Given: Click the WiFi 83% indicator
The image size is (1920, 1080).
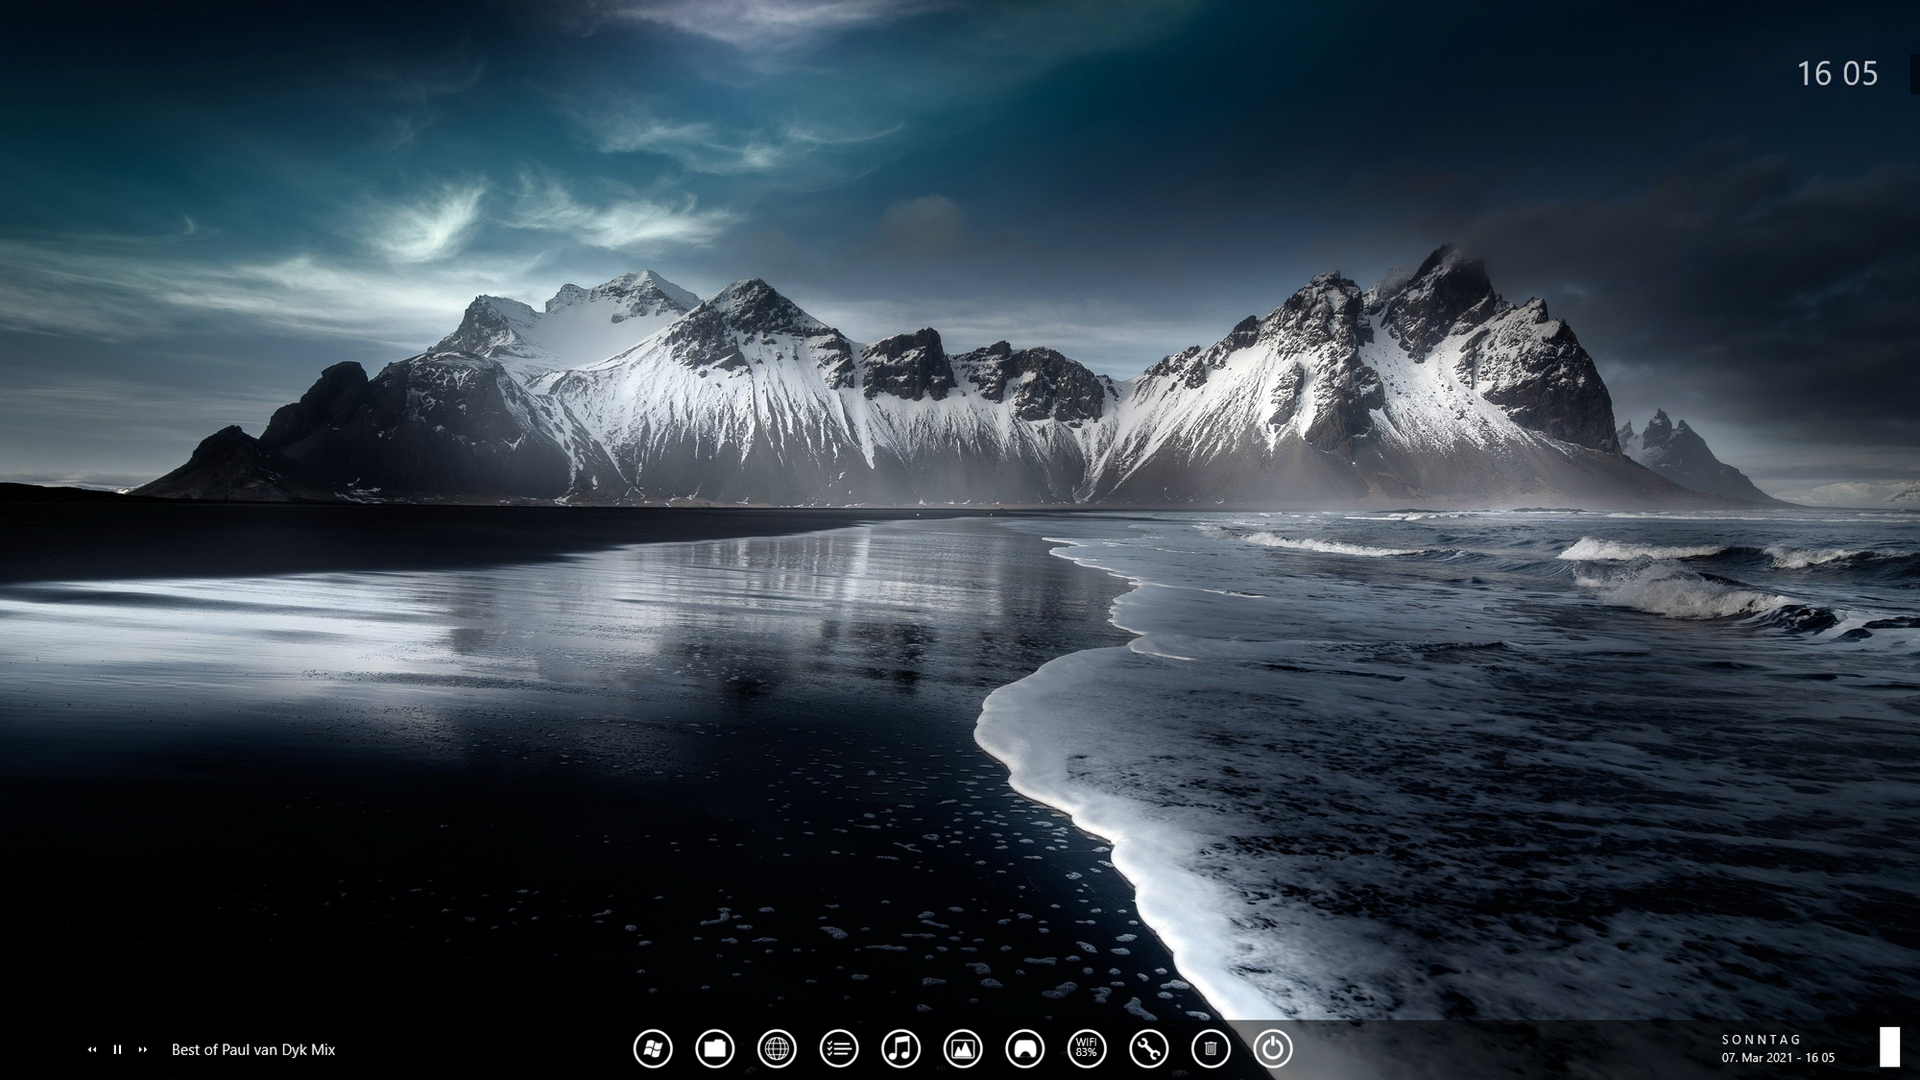Looking at the screenshot, I should click(x=1087, y=1049).
